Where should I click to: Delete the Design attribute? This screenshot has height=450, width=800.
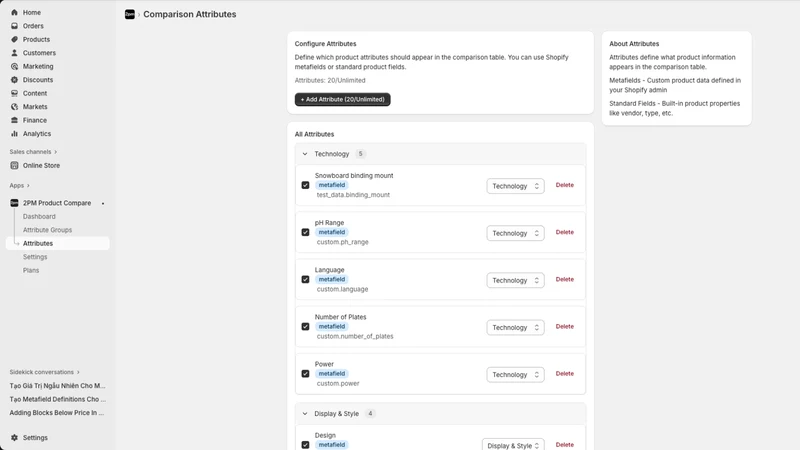[564, 445]
